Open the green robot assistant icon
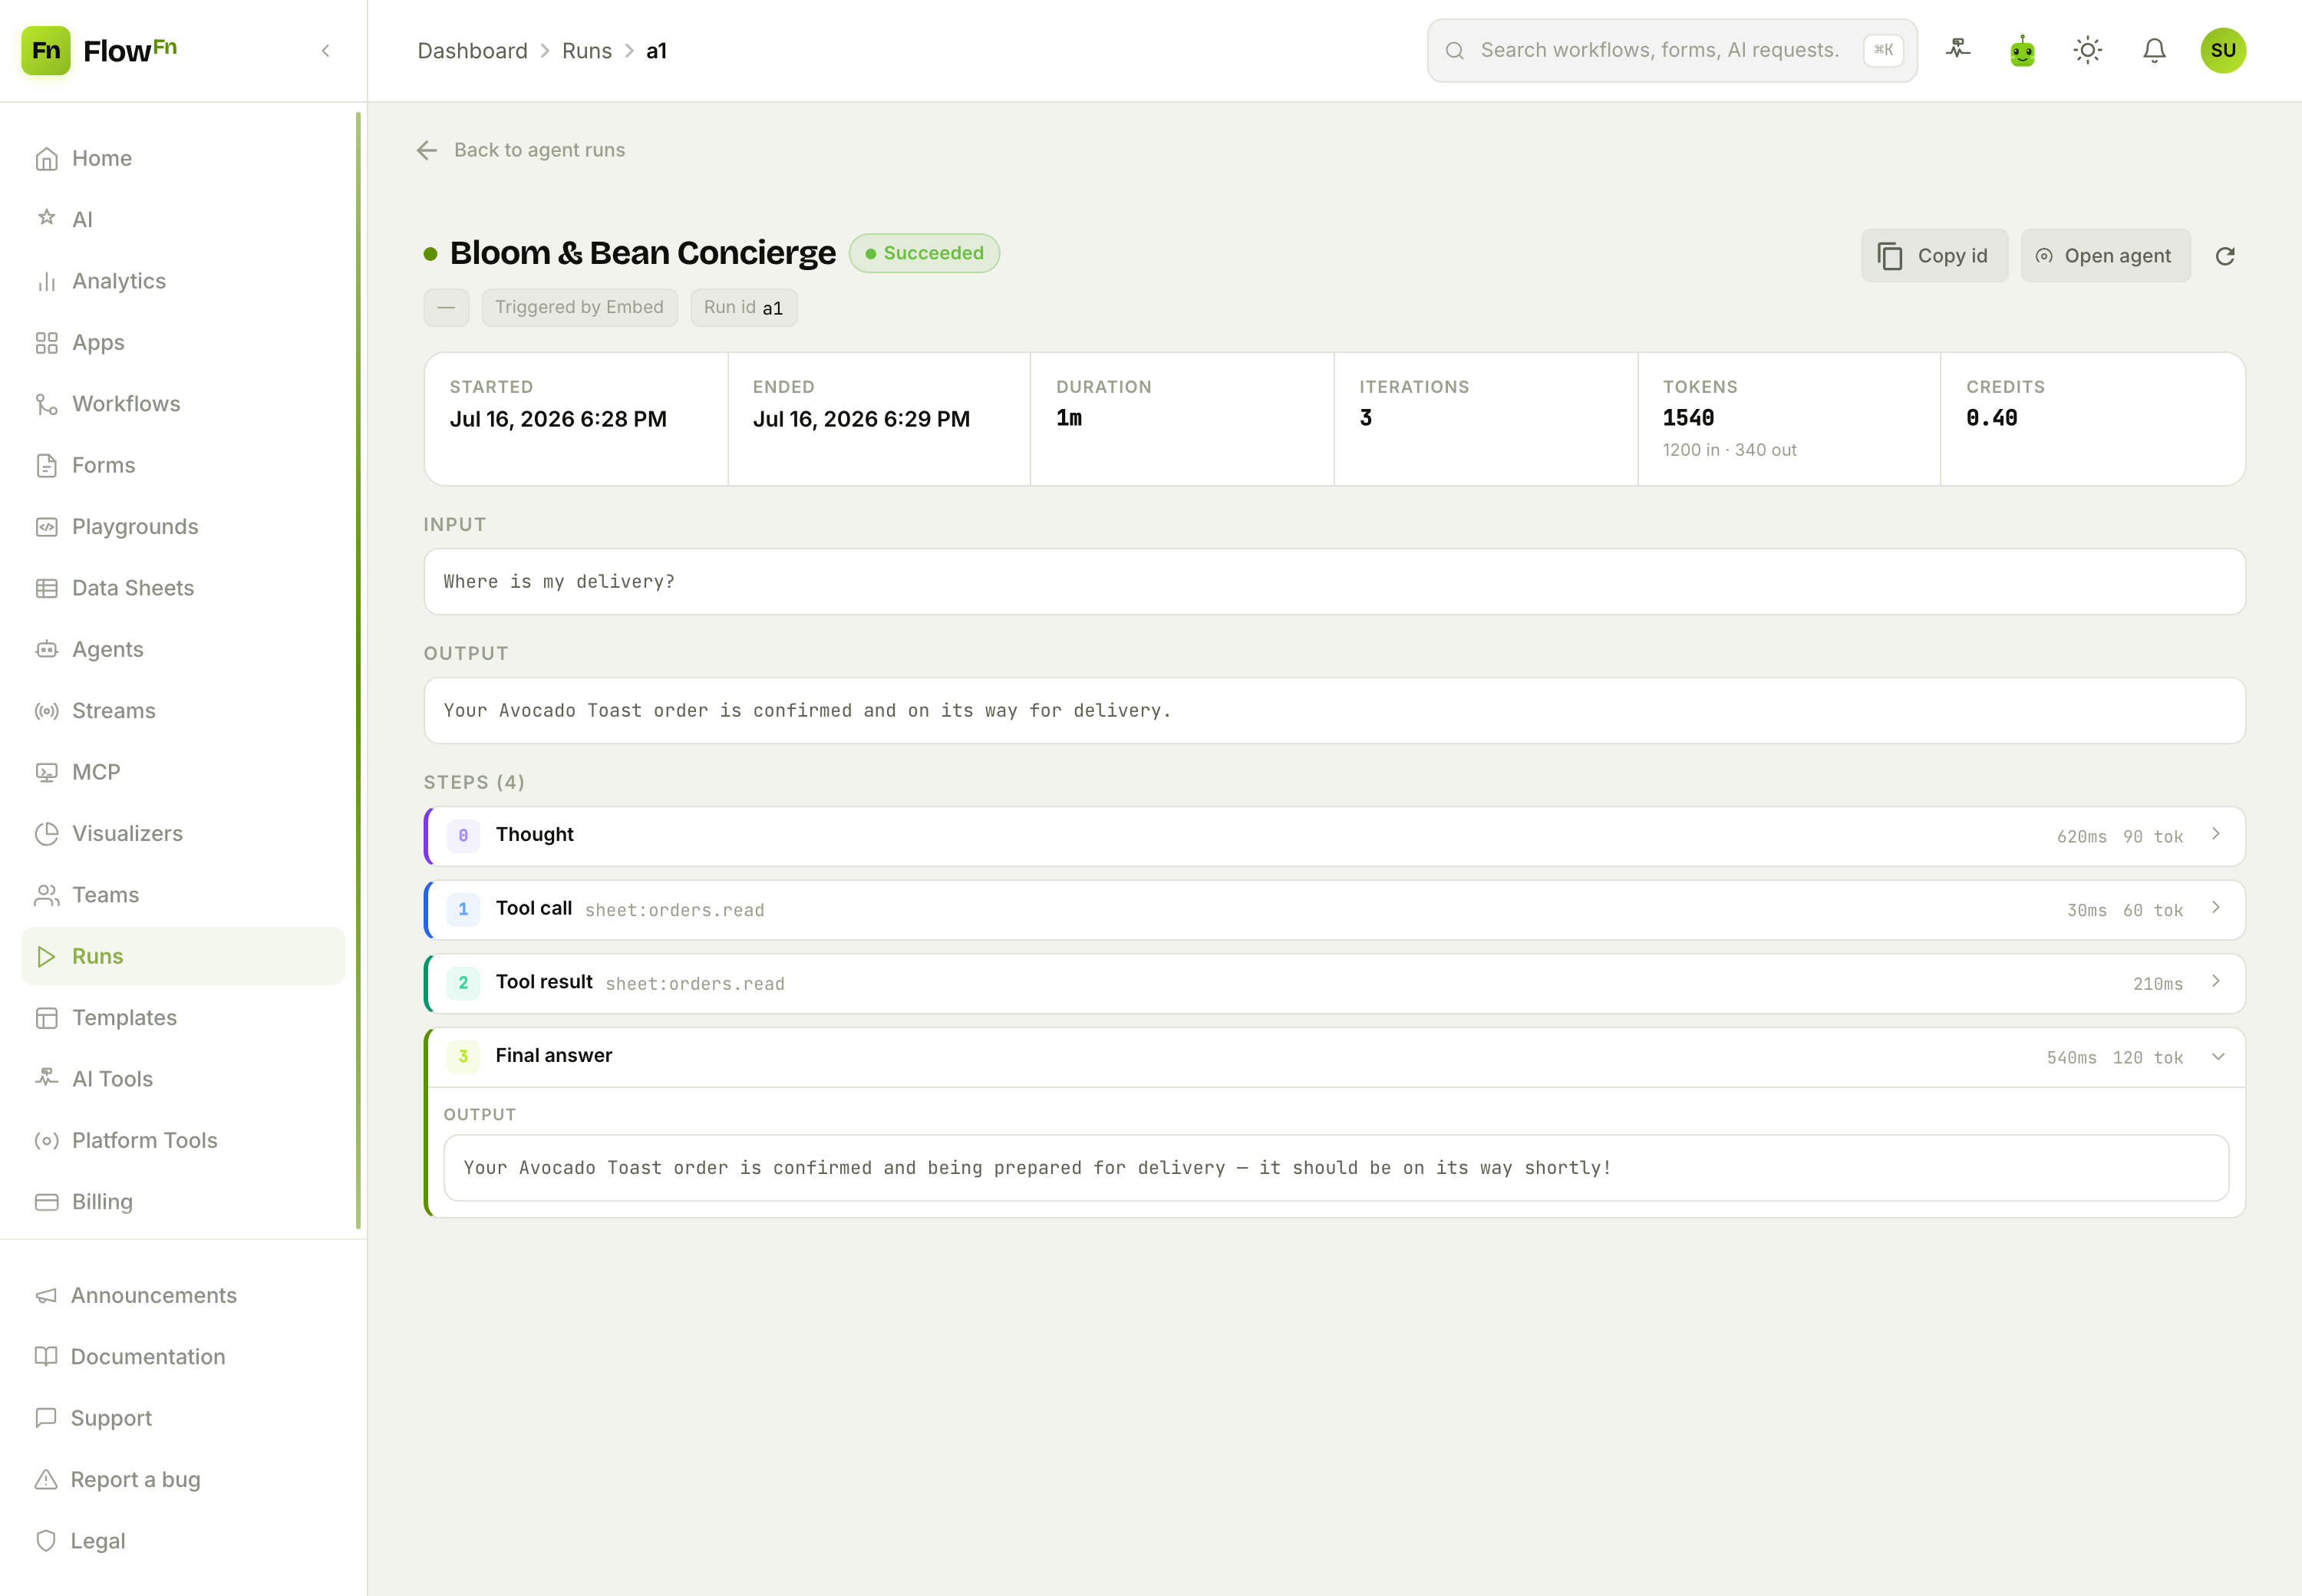Screen dimensions: 2302x1596 2022,50
